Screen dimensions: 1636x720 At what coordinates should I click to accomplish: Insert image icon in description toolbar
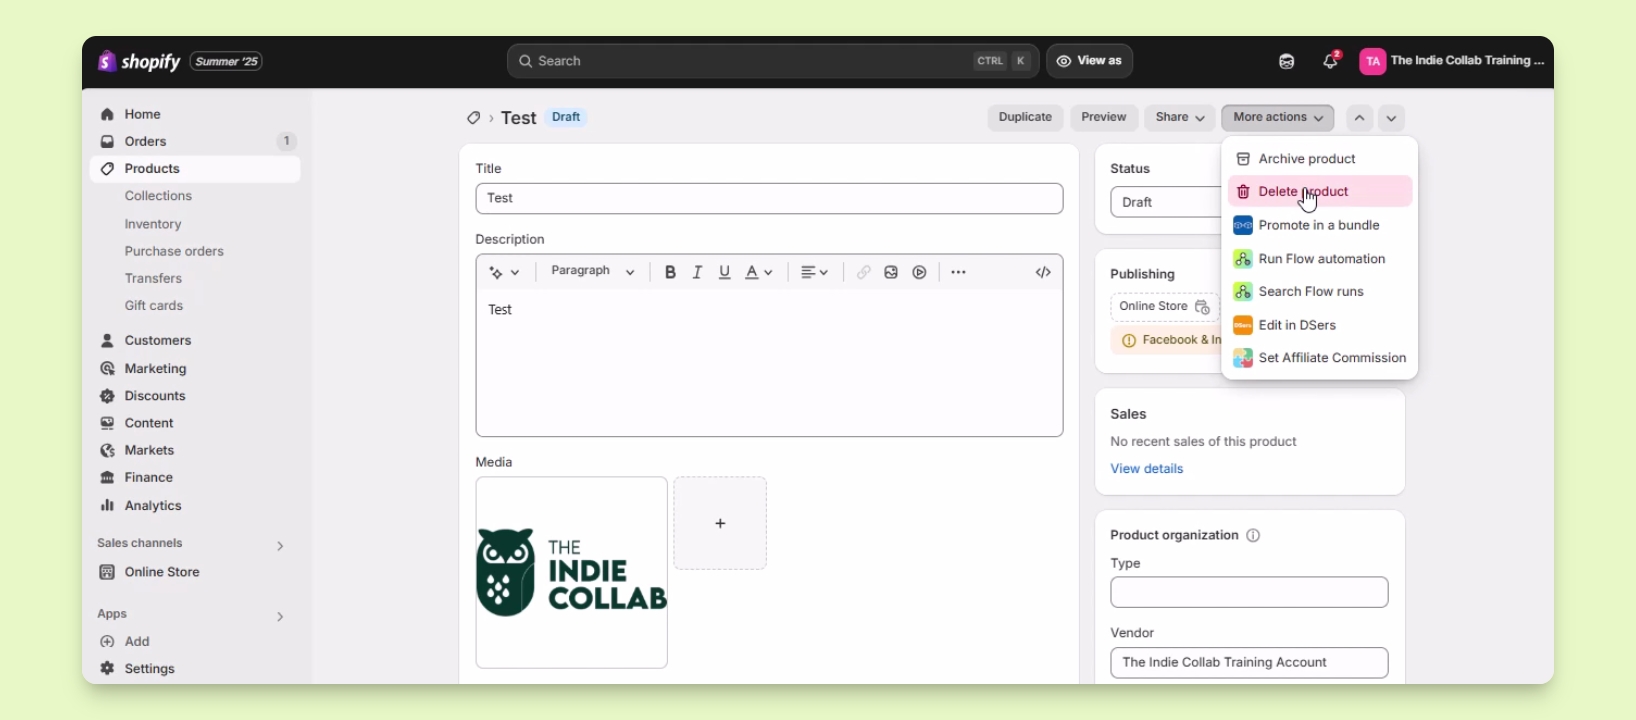891,272
